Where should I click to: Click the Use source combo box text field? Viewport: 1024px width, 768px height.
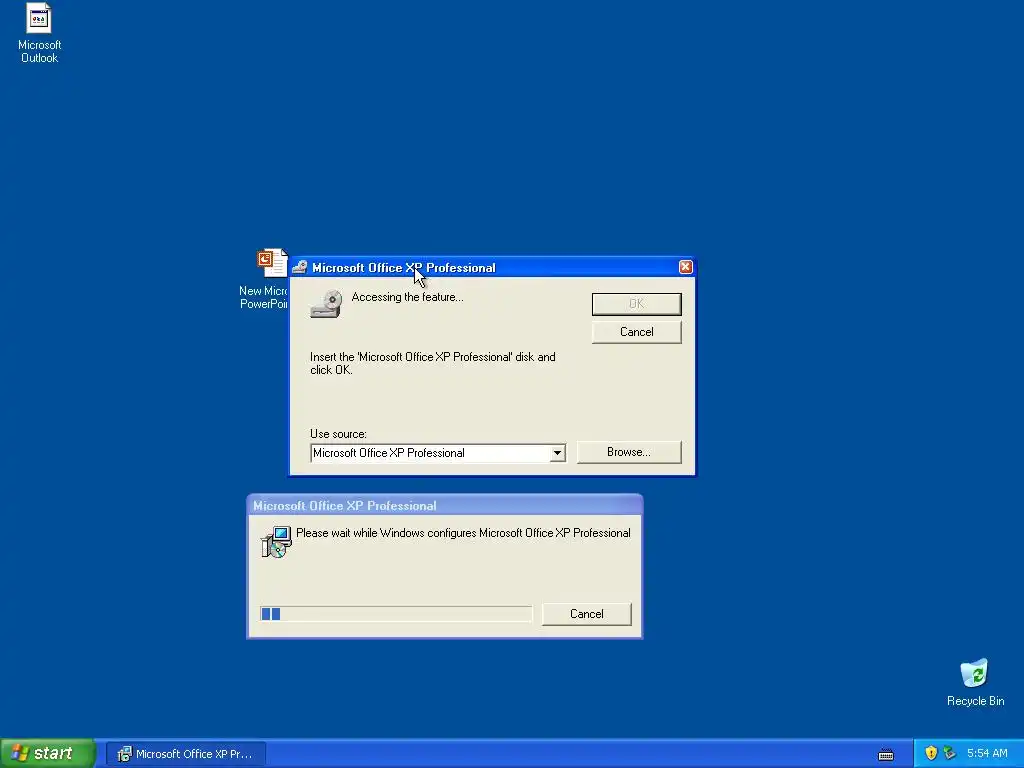(x=430, y=453)
